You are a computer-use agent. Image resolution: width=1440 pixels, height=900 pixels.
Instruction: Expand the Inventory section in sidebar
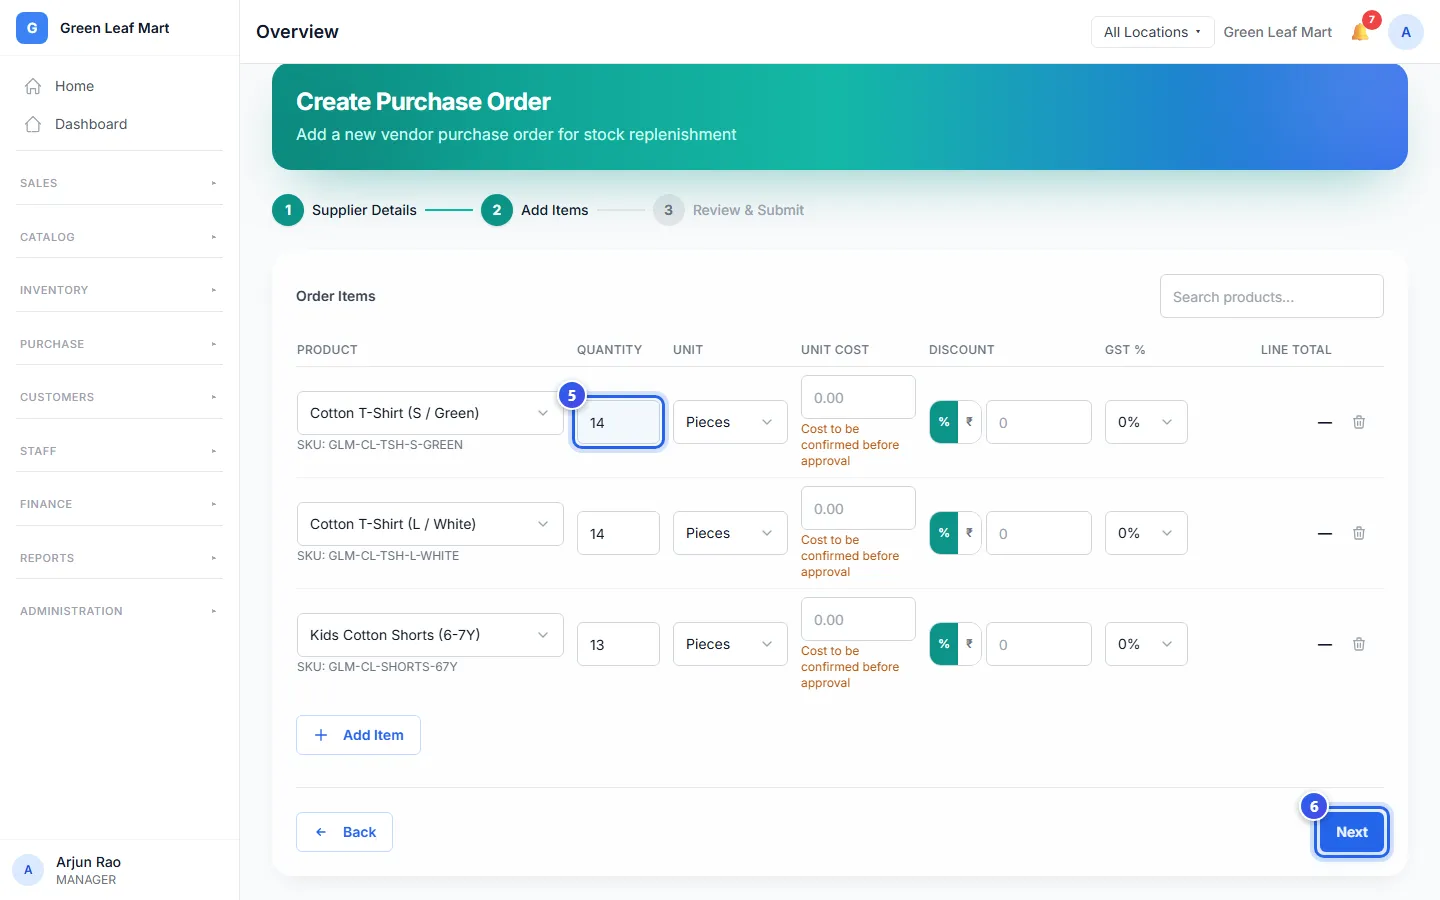(x=120, y=290)
